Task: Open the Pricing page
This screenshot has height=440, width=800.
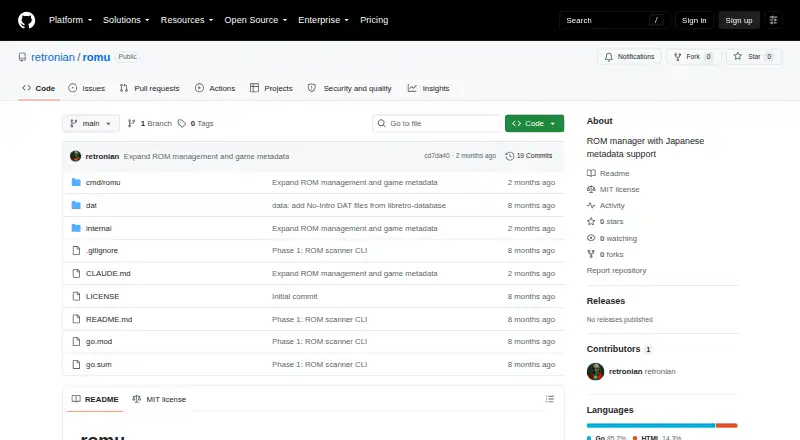Action: coord(374,20)
